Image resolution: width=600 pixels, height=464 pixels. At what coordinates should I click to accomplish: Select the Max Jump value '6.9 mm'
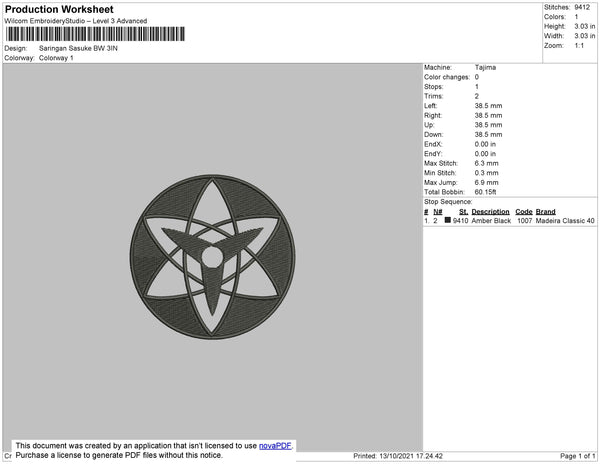[486, 182]
